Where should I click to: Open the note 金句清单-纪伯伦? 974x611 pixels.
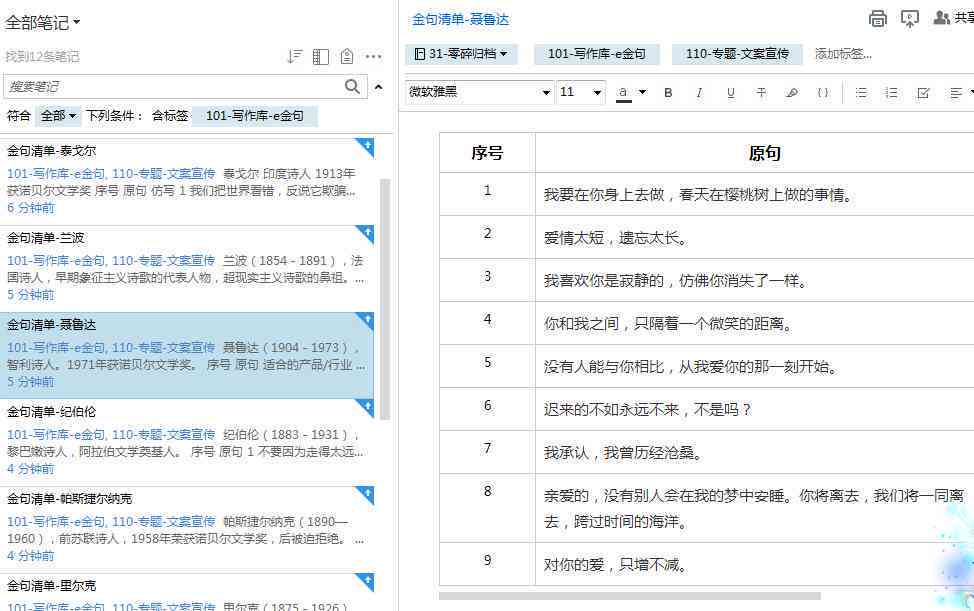pos(186,442)
